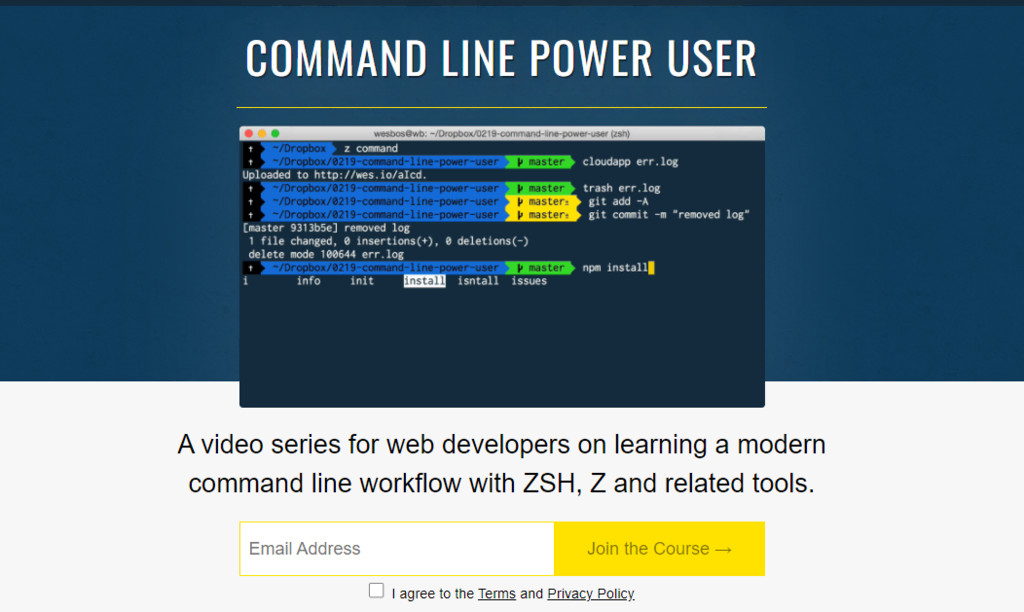1024x612 pixels.
Task: Open the Terms link
Action: (x=497, y=593)
